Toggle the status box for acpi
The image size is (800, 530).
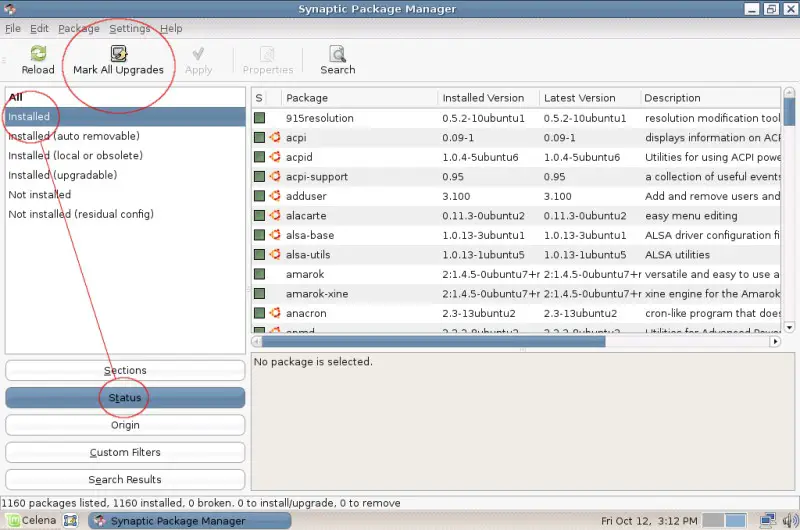tap(259, 137)
